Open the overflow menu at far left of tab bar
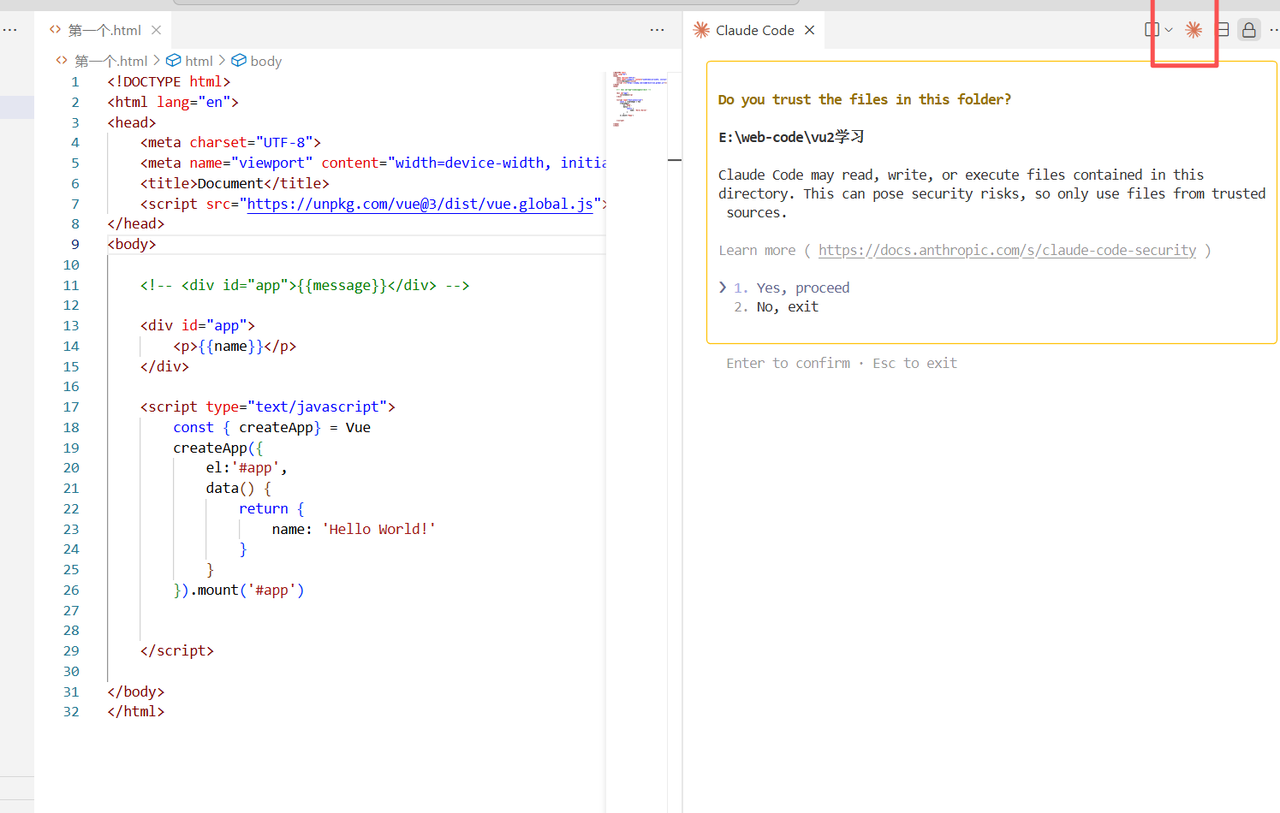 pos(9,30)
